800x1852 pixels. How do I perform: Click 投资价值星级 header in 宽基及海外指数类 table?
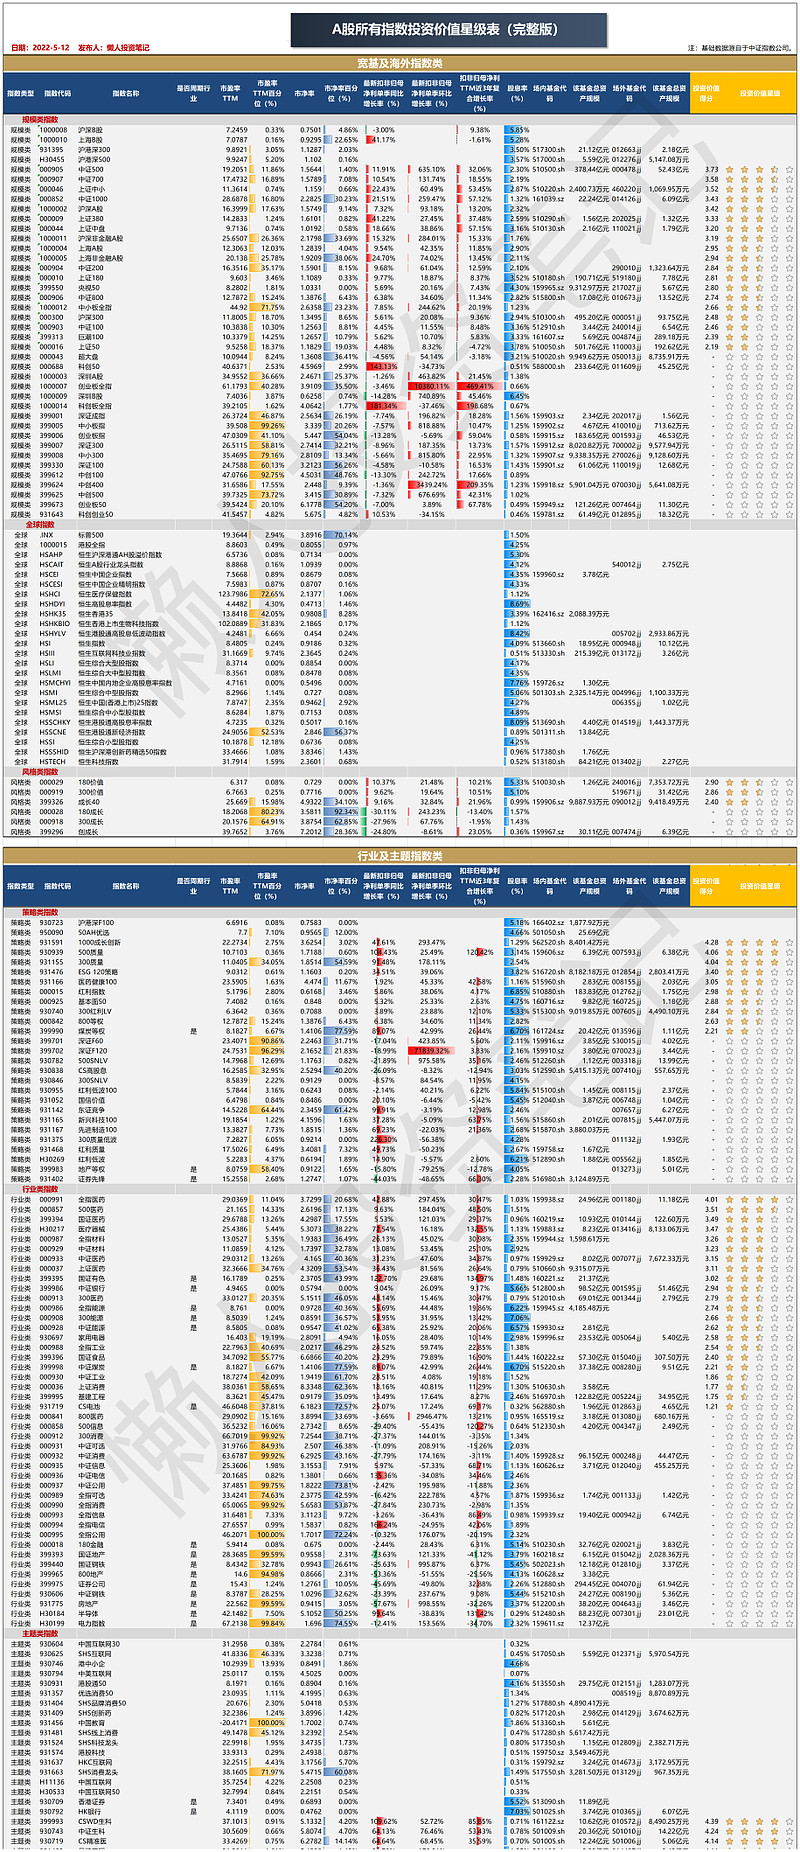(x=759, y=94)
